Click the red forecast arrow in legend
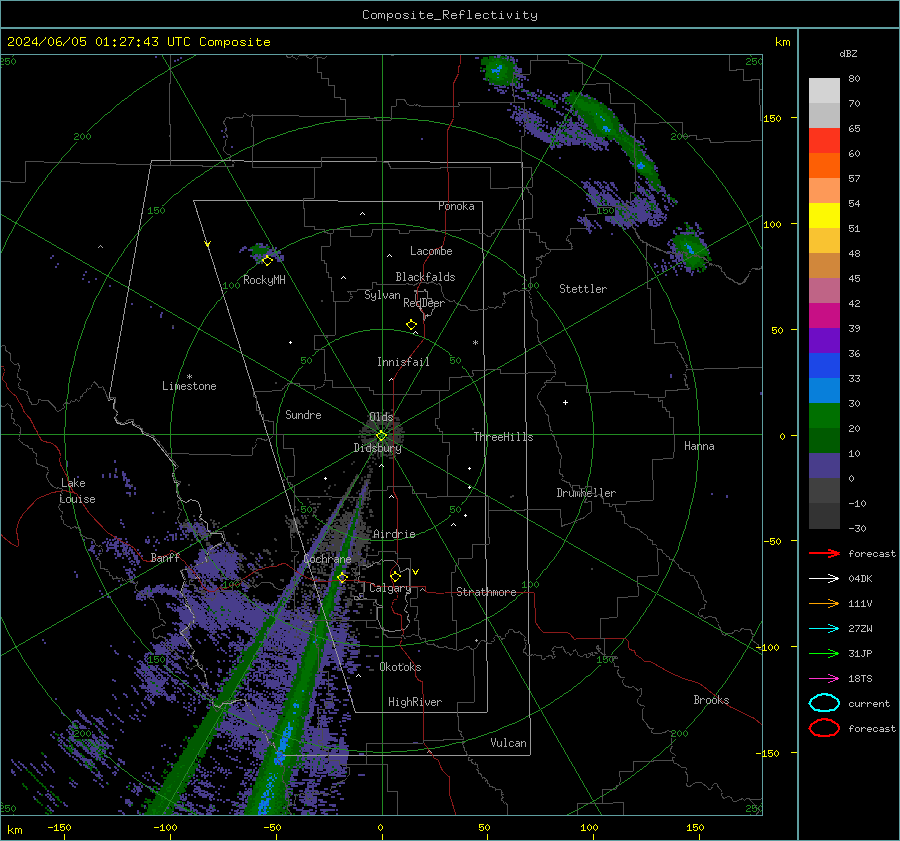 824,553
